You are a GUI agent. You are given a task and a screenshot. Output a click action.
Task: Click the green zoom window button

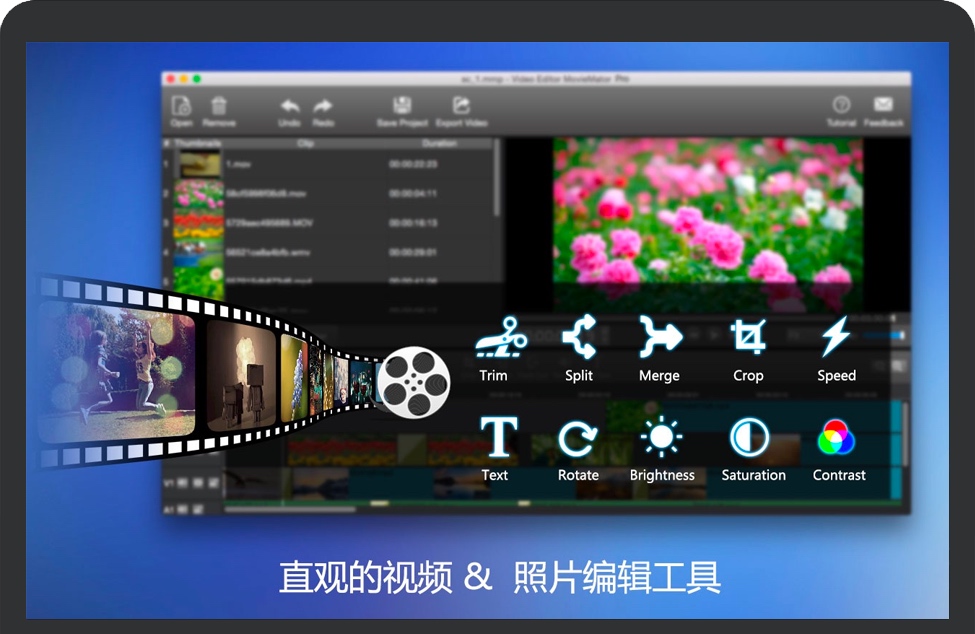pyautogui.click(x=195, y=77)
